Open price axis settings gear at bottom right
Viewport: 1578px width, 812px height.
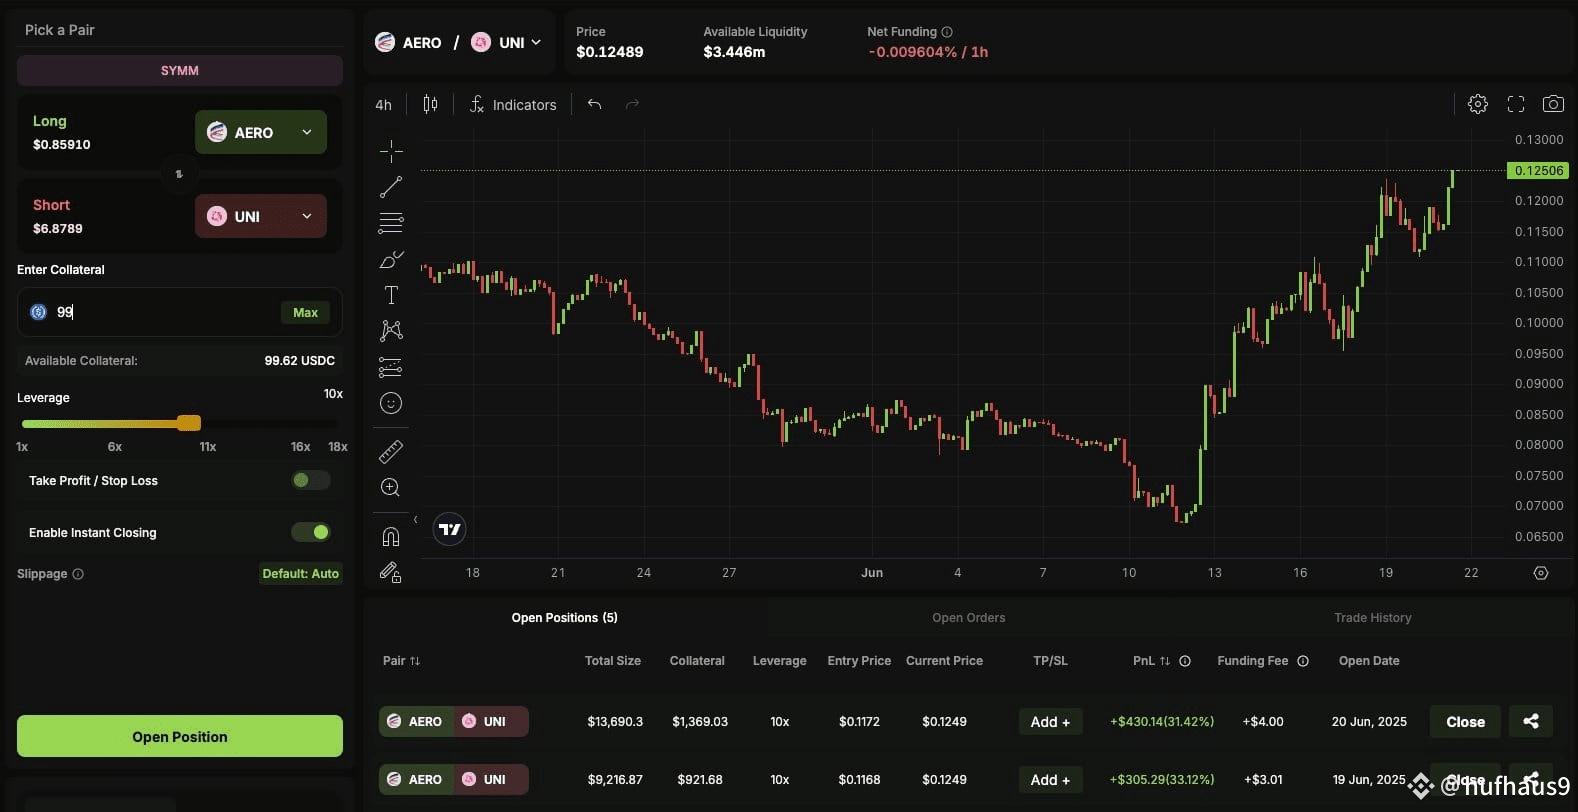(x=1541, y=573)
